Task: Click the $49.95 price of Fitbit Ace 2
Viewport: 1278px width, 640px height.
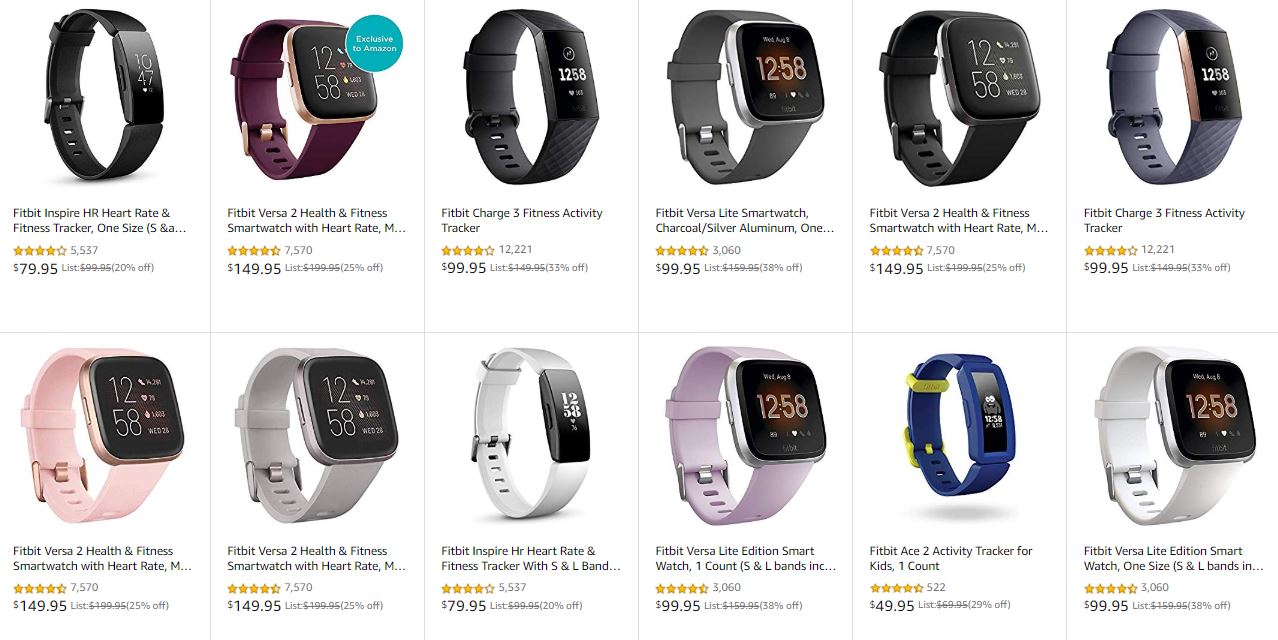Action: [x=892, y=606]
